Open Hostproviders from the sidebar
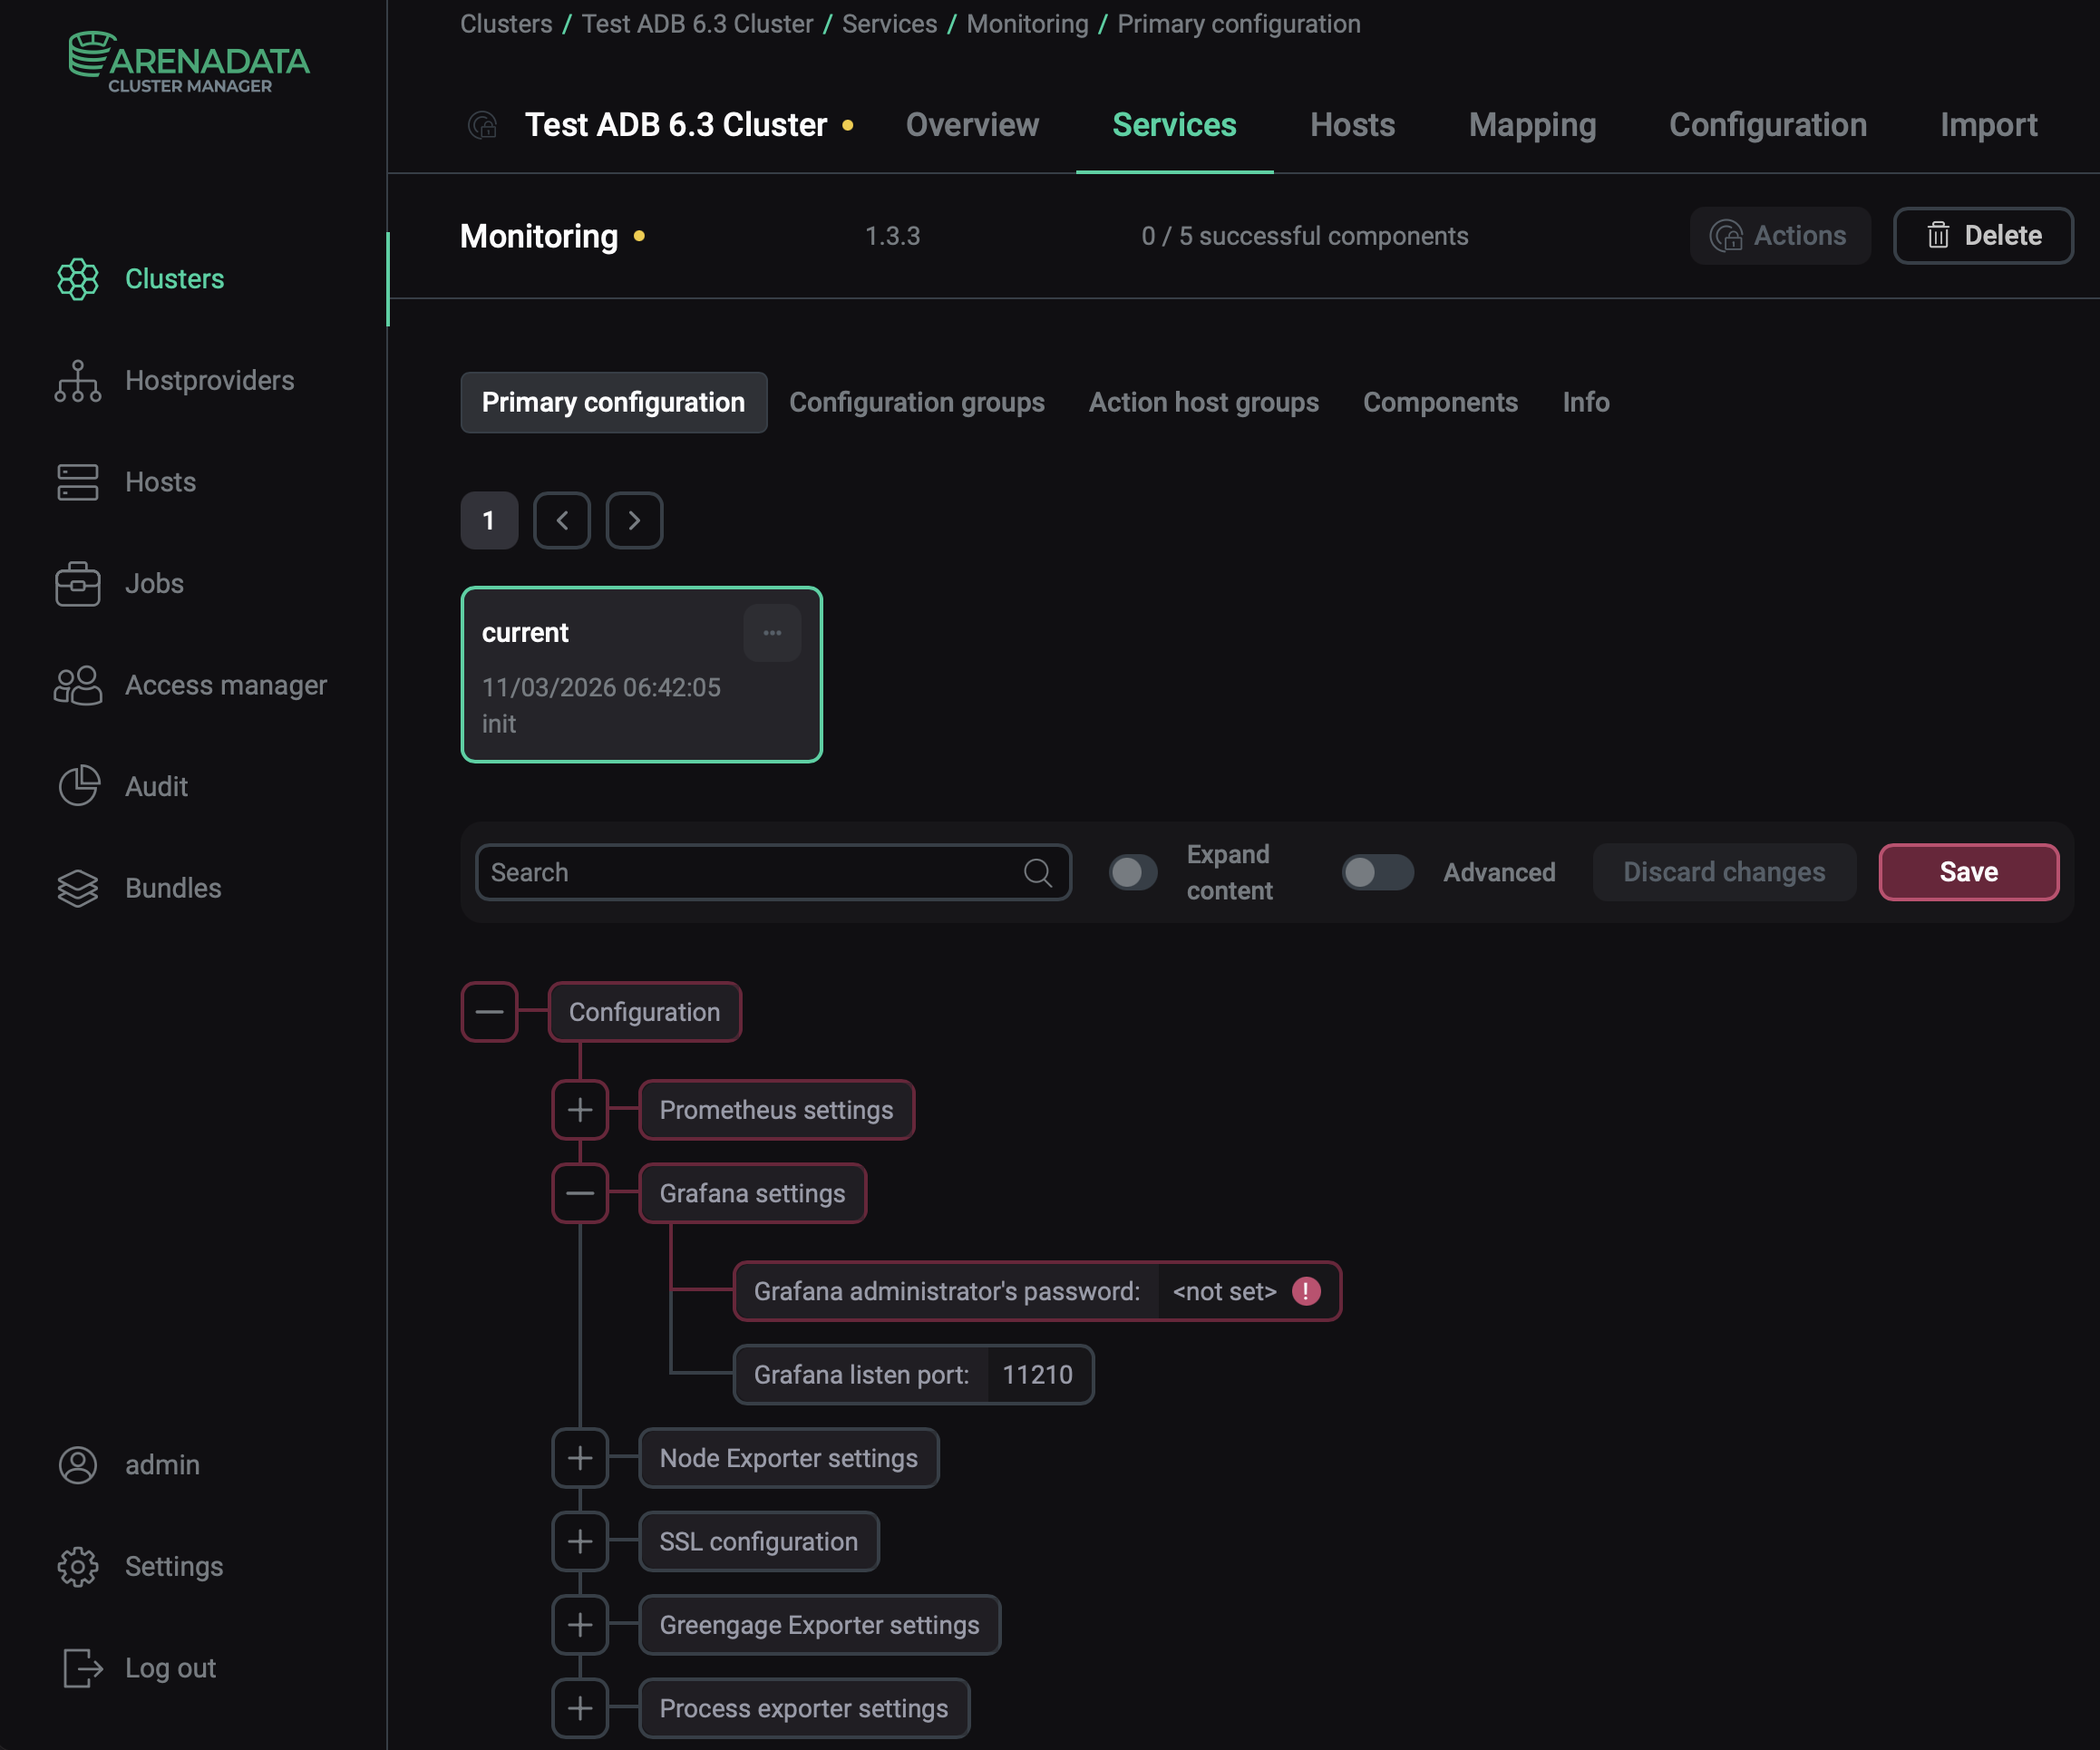The image size is (2100, 1750). pos(209,380)
